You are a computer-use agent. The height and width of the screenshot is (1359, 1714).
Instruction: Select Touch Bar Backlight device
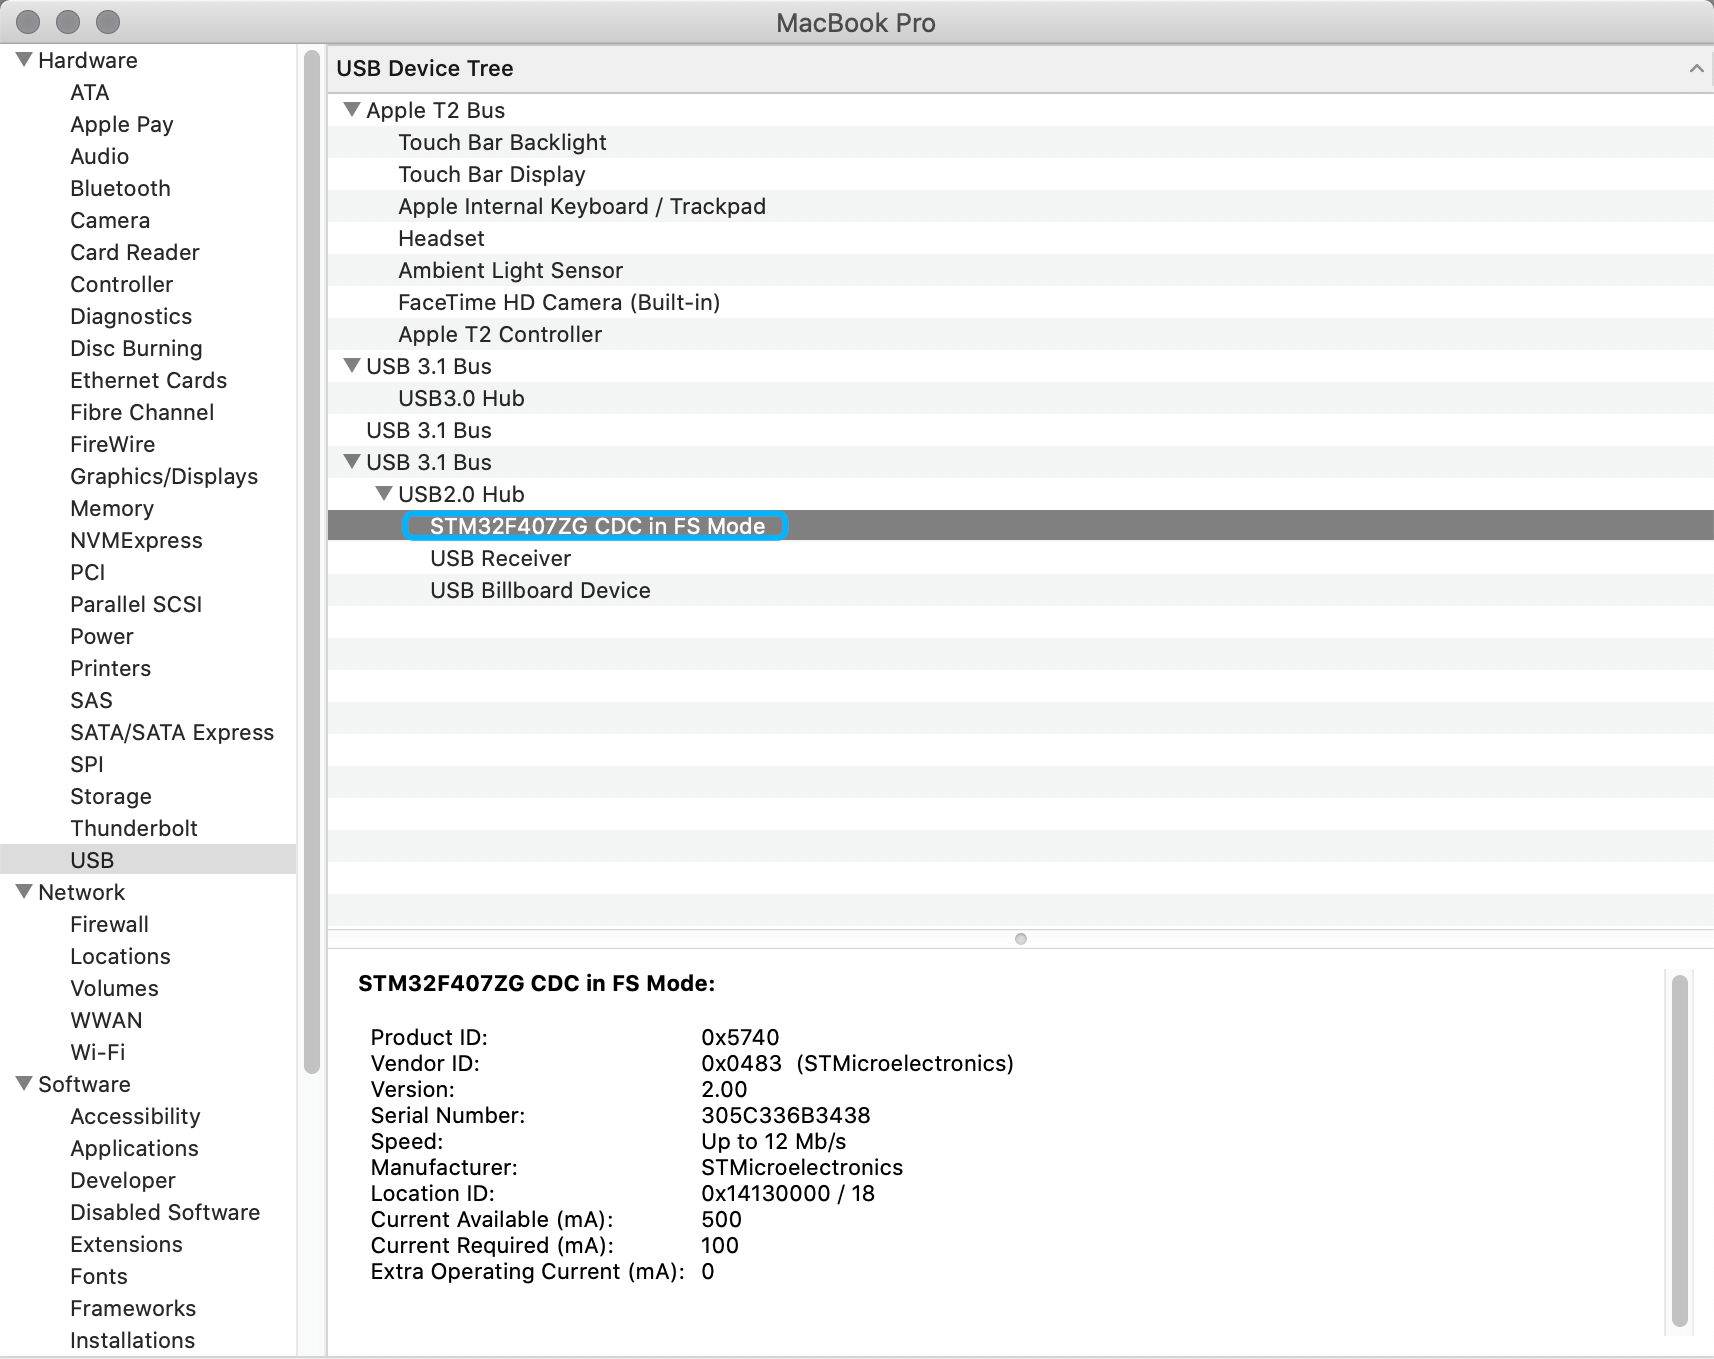click(x=1021, y=142)
